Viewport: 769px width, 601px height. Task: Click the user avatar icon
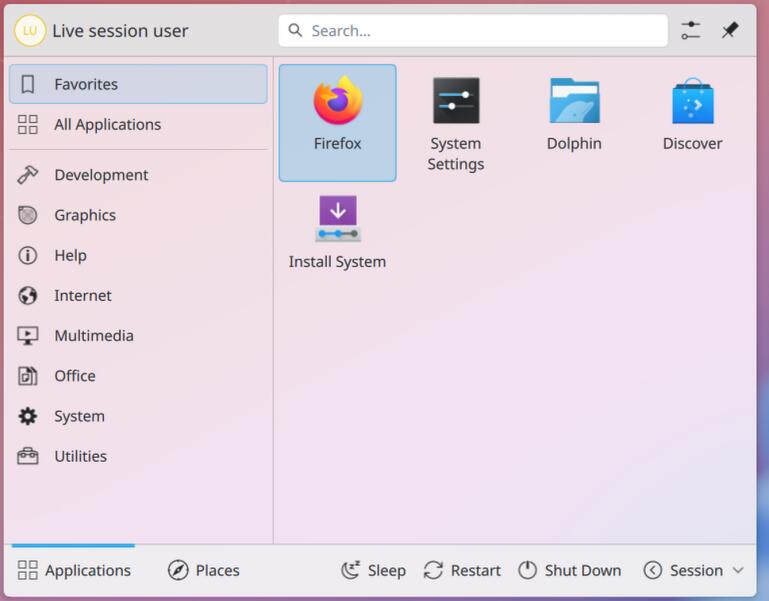(30, 30)
